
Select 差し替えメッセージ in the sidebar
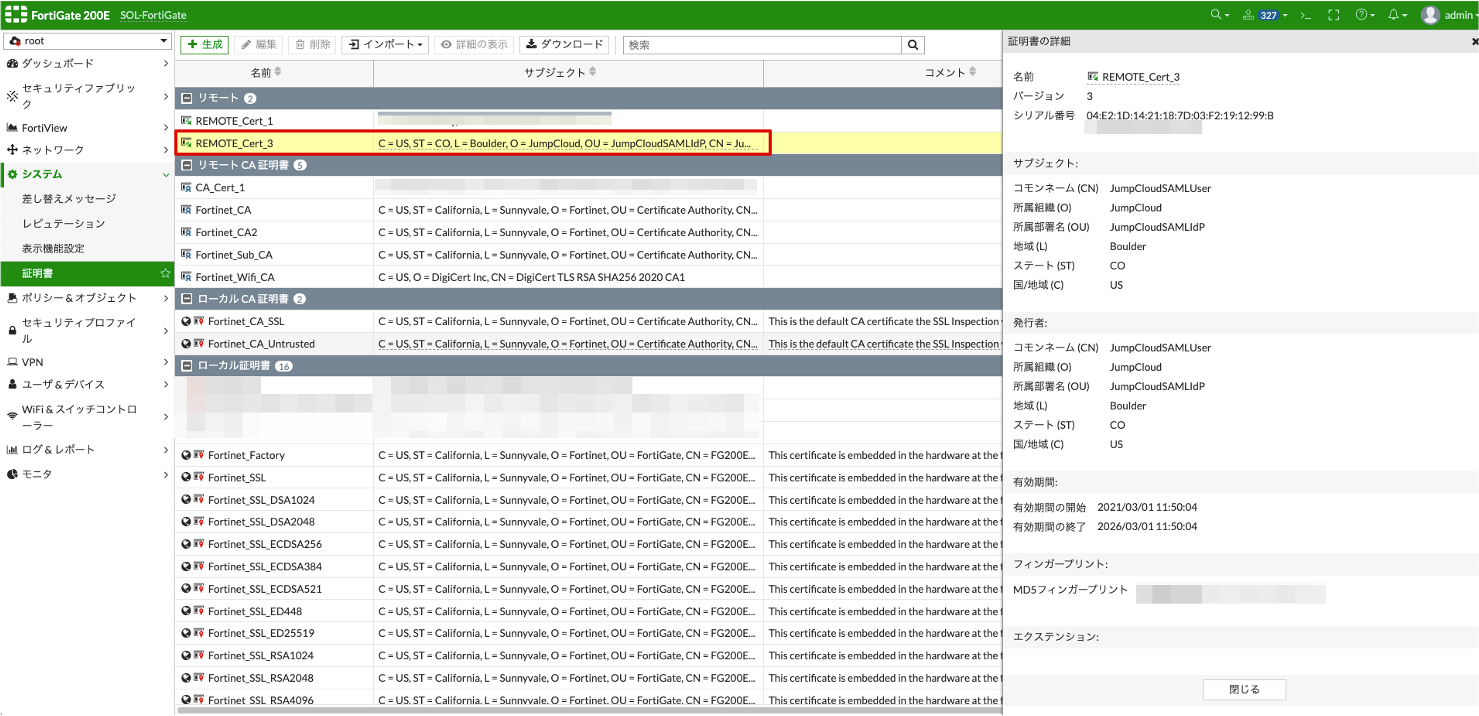[69, 199]
